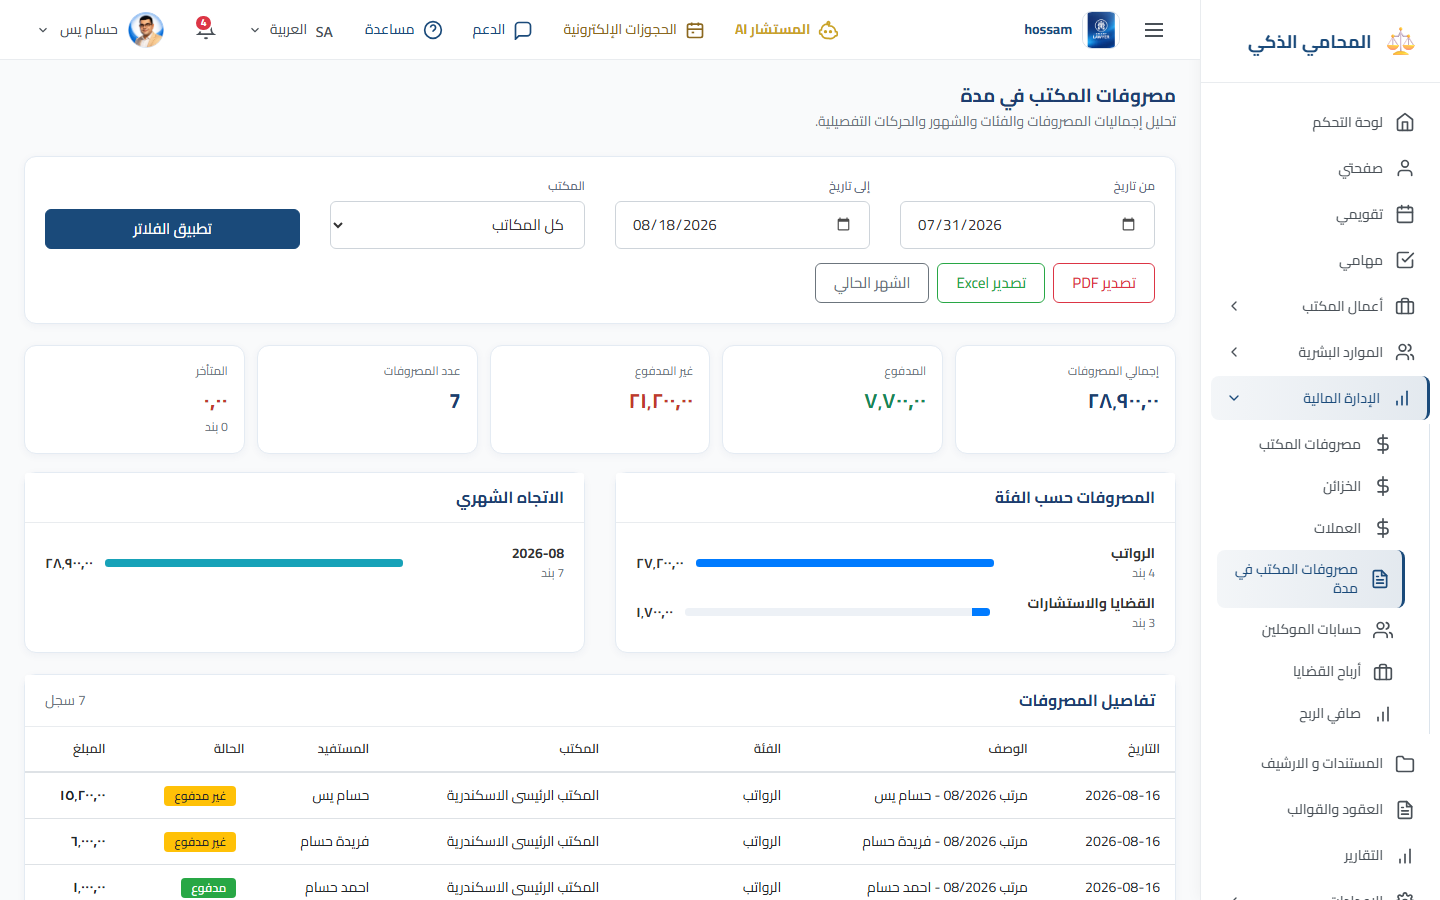The height and width of the screenshot is (900, 1440).
Task: Click the تصدير PDF button
Action: point(1104,283)
